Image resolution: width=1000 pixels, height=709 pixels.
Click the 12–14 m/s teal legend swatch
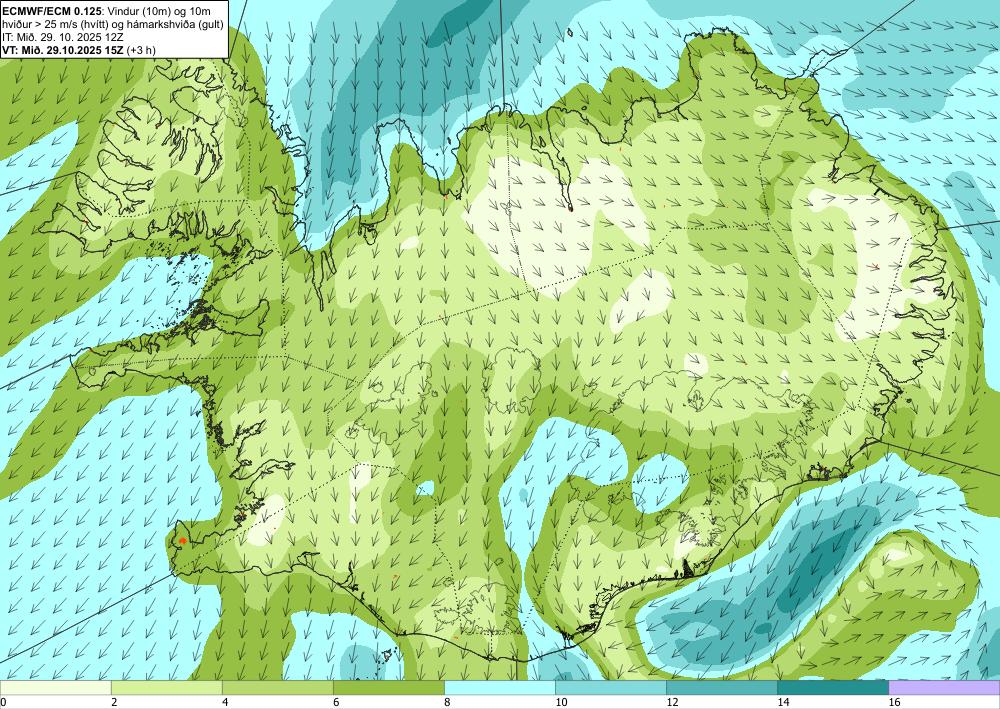click(x=721, y=687)
